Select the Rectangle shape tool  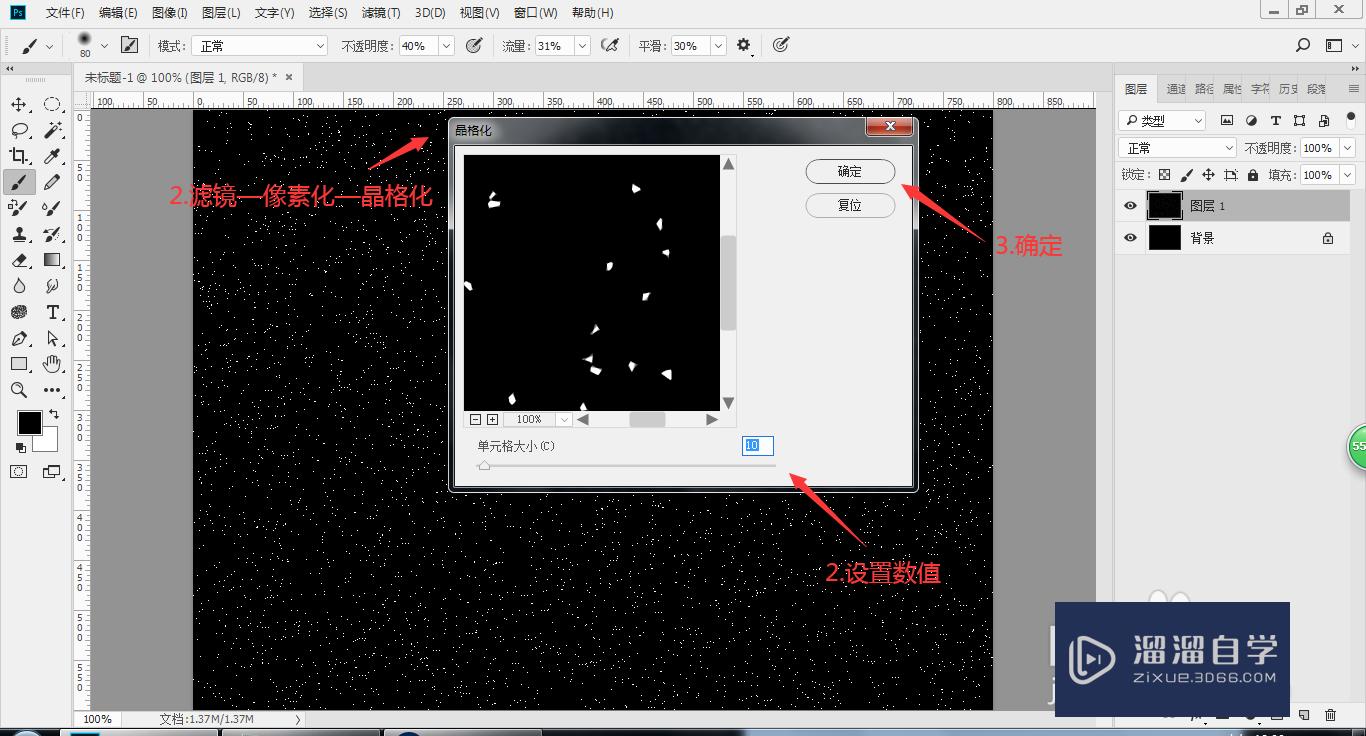[x=19, y=364]
